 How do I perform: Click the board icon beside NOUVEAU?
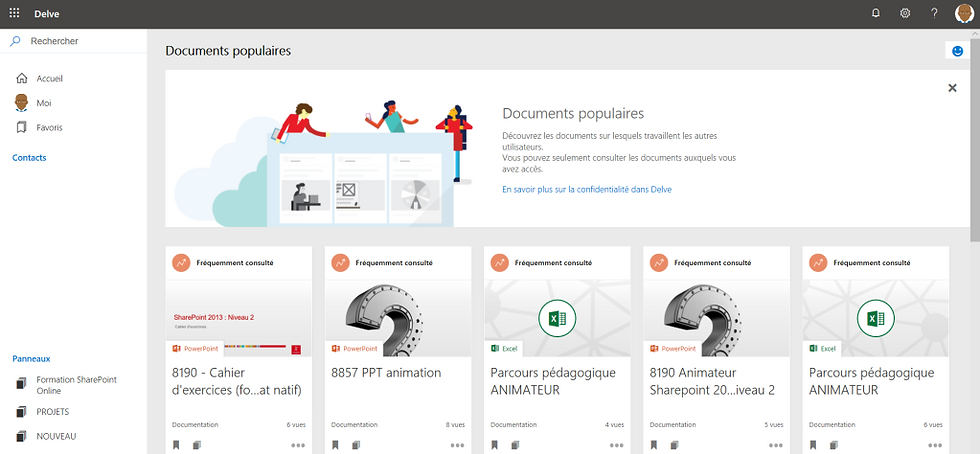(x=21, y=436)
